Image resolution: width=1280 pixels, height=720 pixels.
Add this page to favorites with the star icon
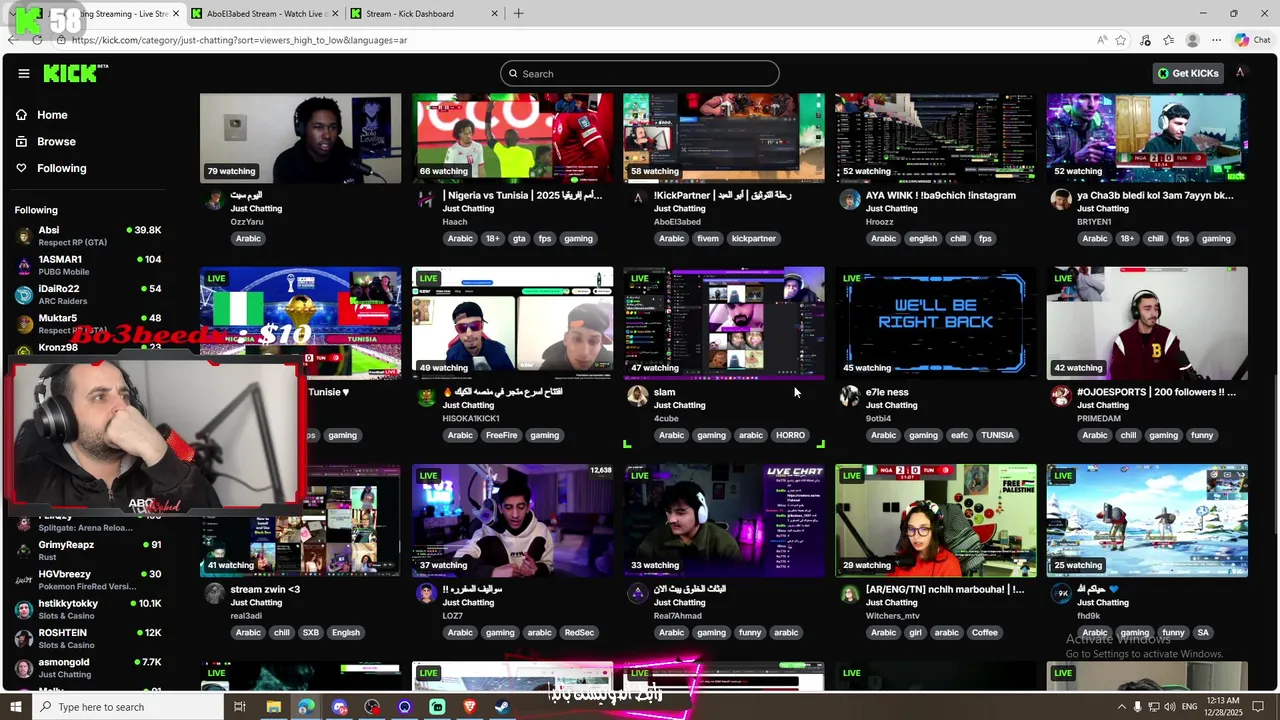coord(1121,40)
